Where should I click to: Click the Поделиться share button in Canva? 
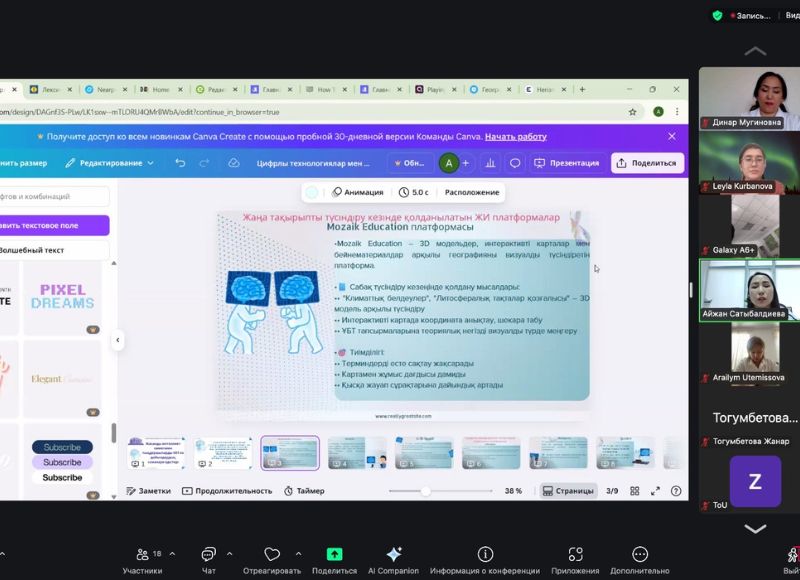[646, 163]
